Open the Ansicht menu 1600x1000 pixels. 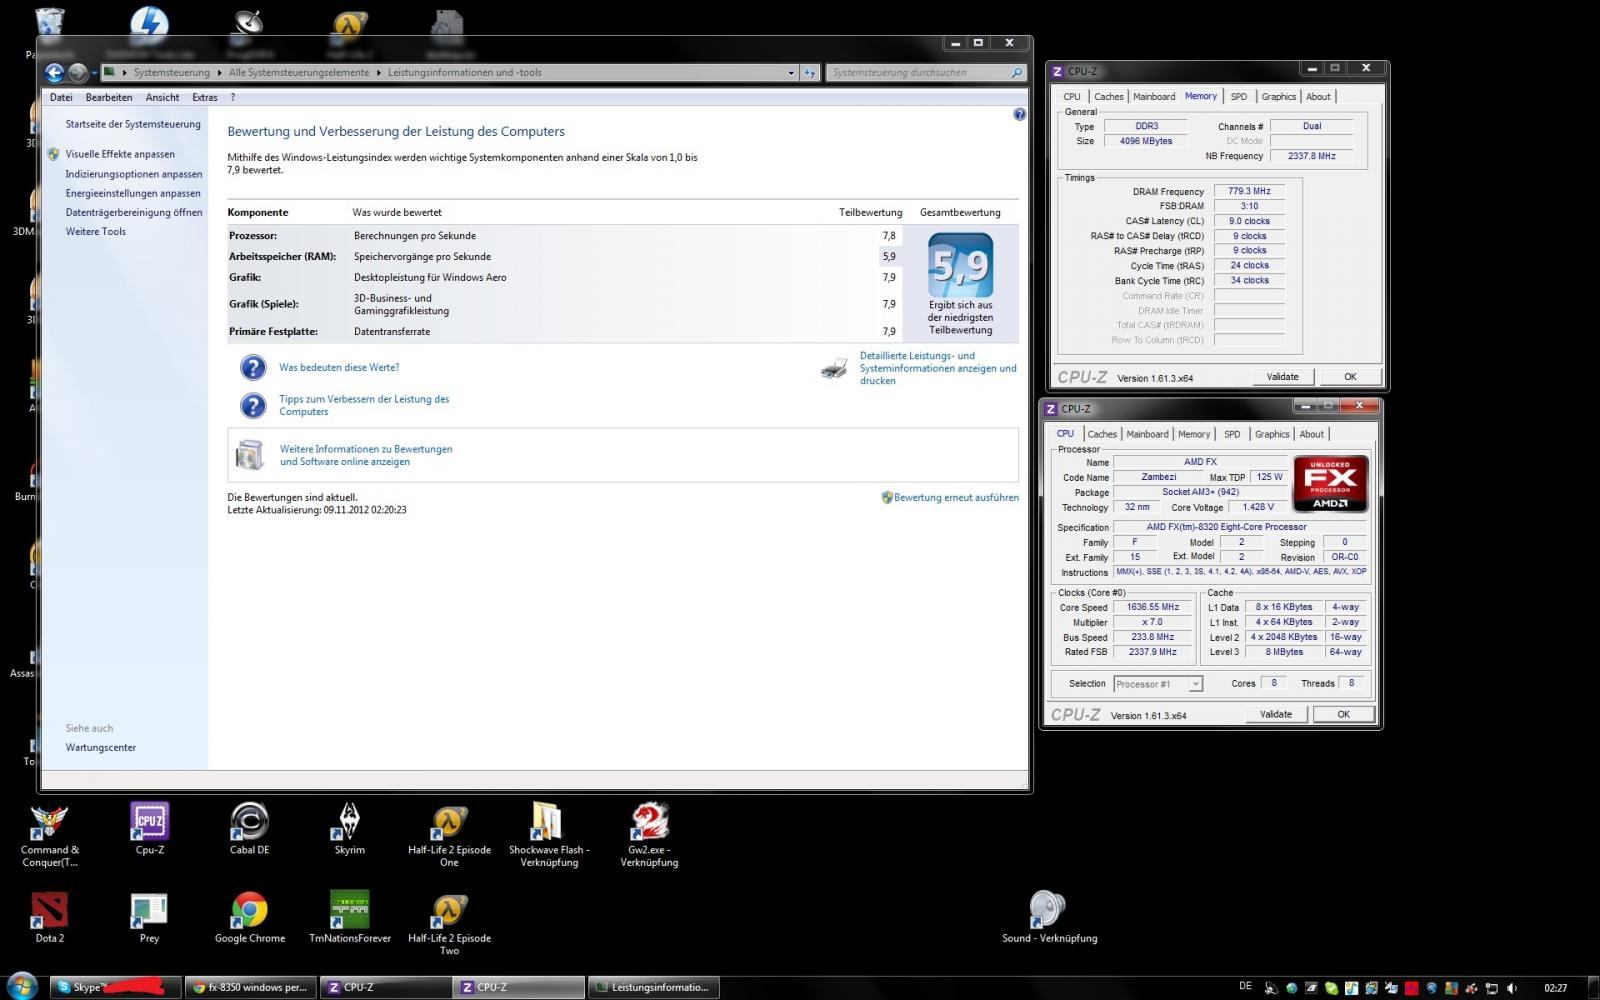pyautogui.click(x=162, y=97)
